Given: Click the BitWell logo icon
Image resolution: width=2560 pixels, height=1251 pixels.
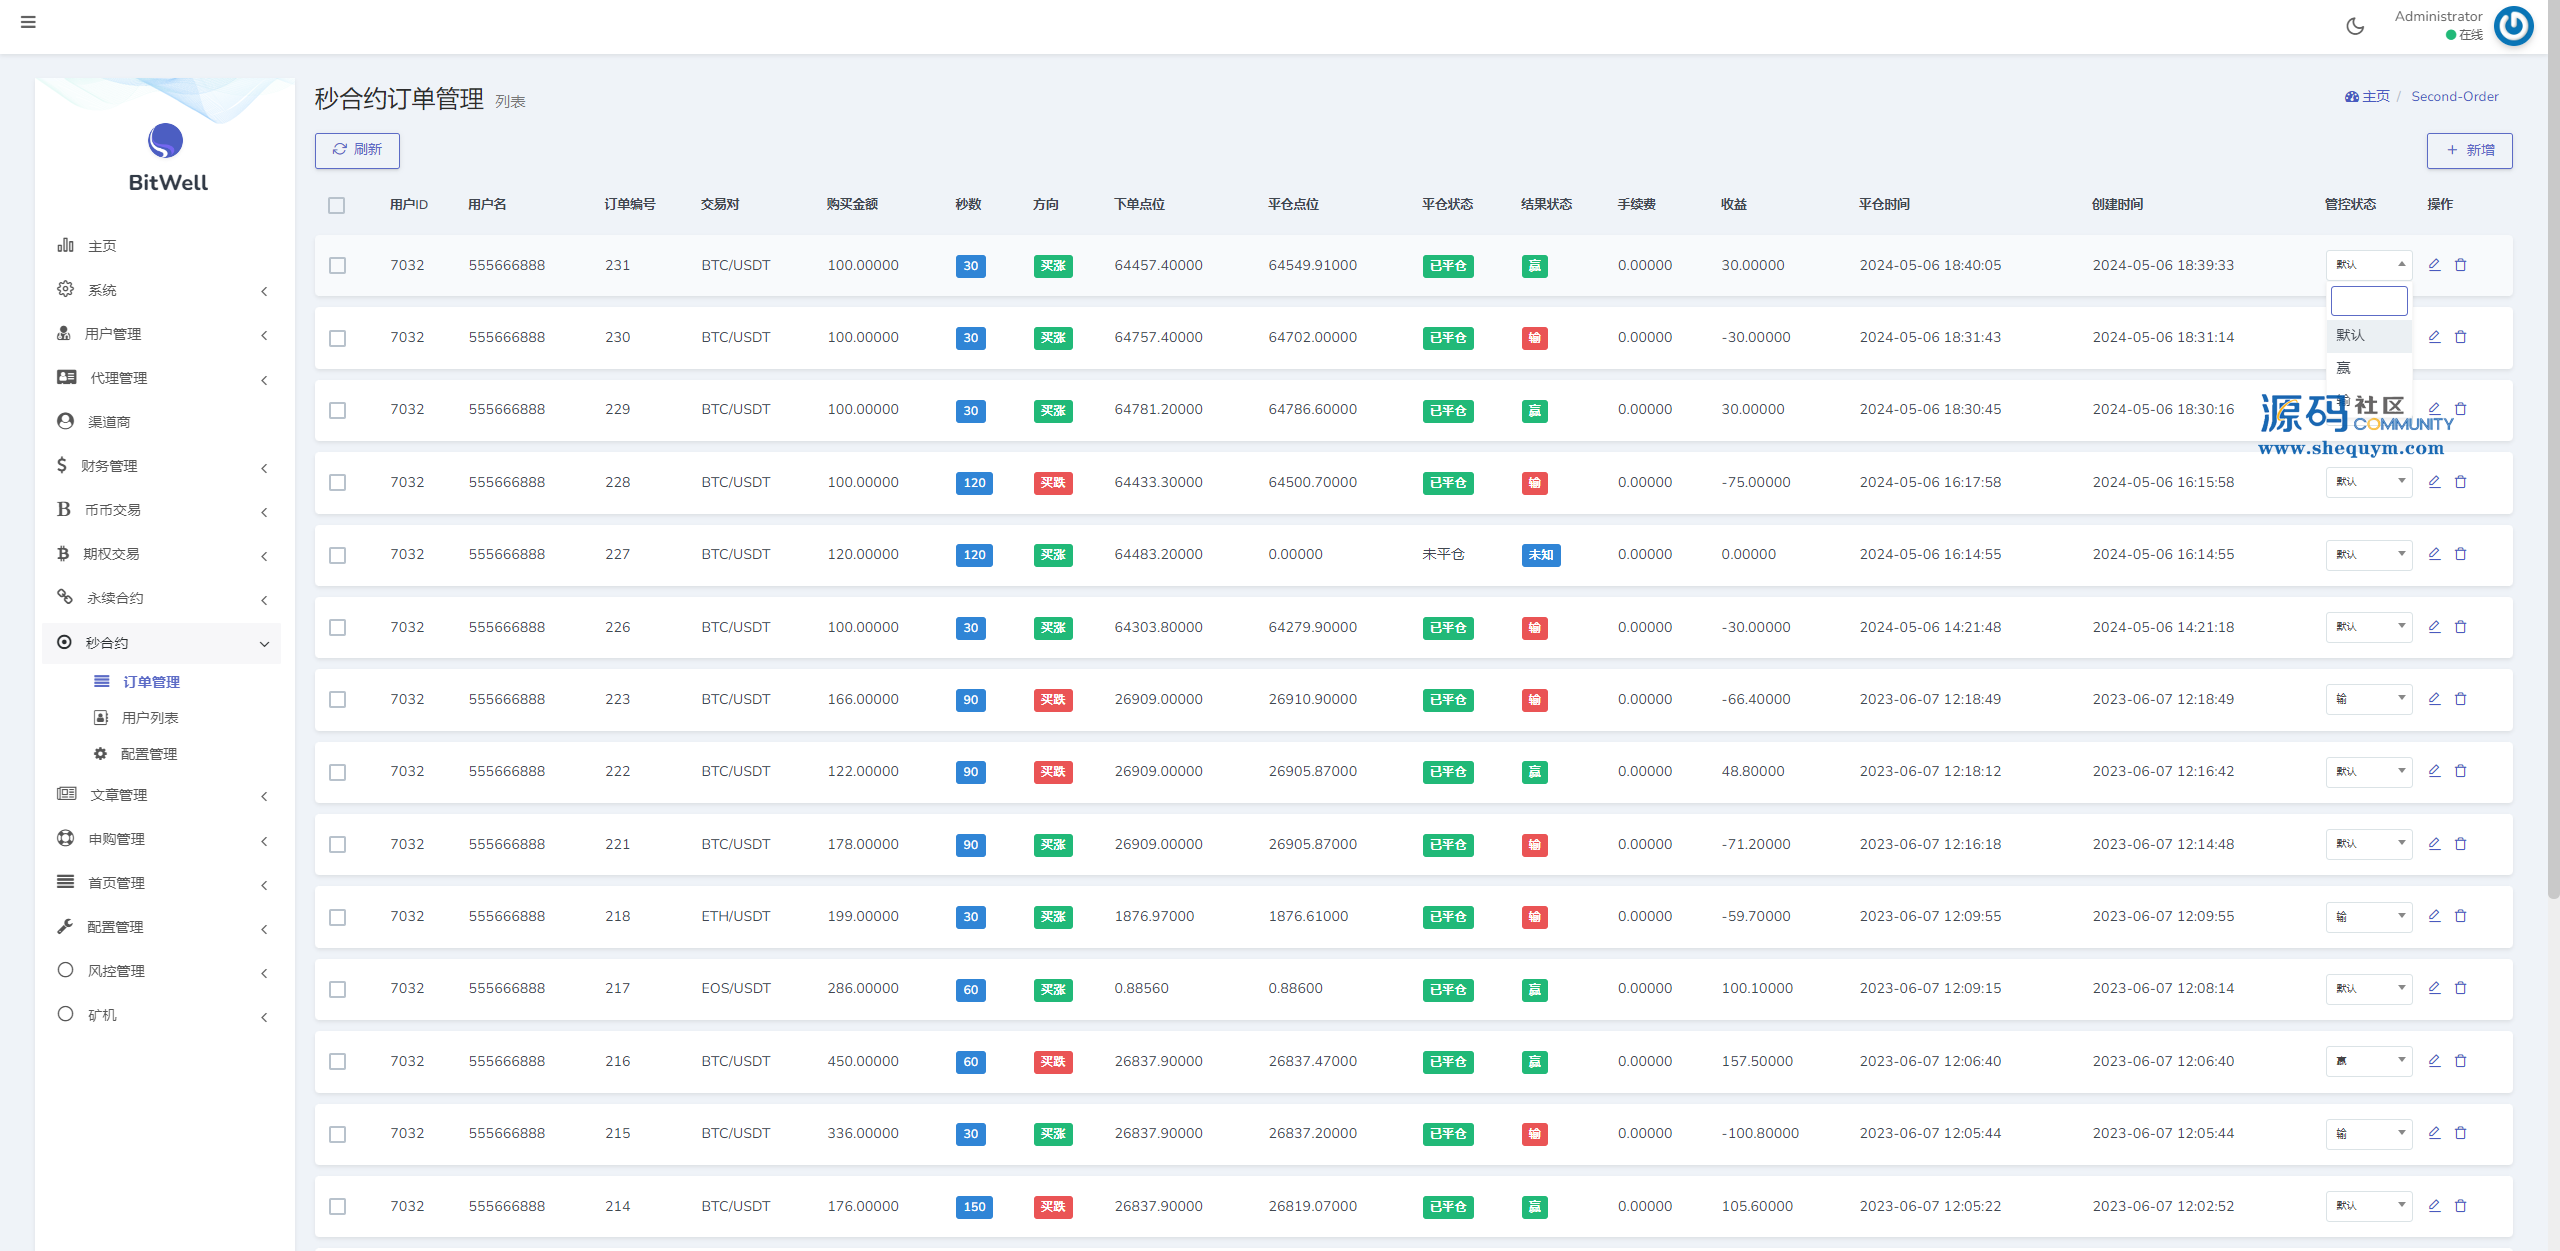Looking at the screenshot, I should point(165,141).
